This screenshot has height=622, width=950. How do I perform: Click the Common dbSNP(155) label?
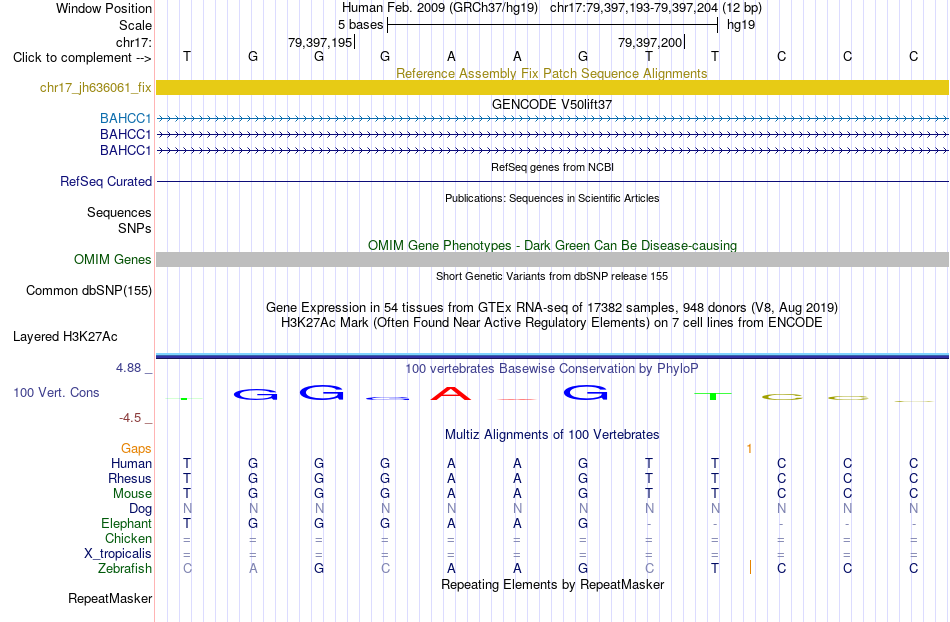89,290
